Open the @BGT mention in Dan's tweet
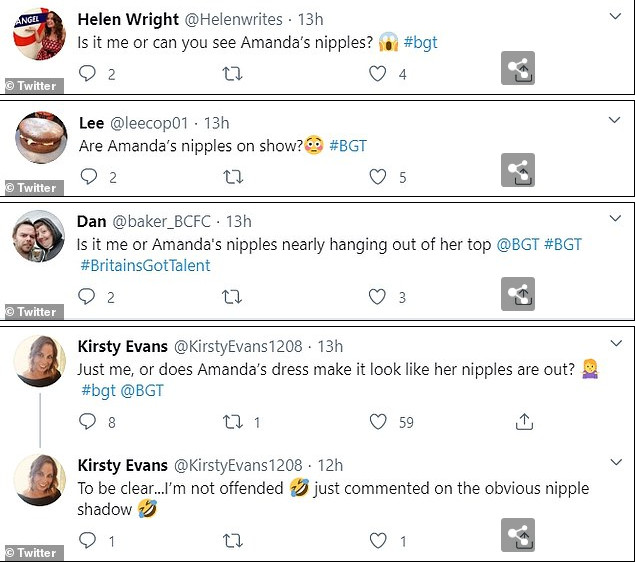635x562 pixels. point(517,245)
